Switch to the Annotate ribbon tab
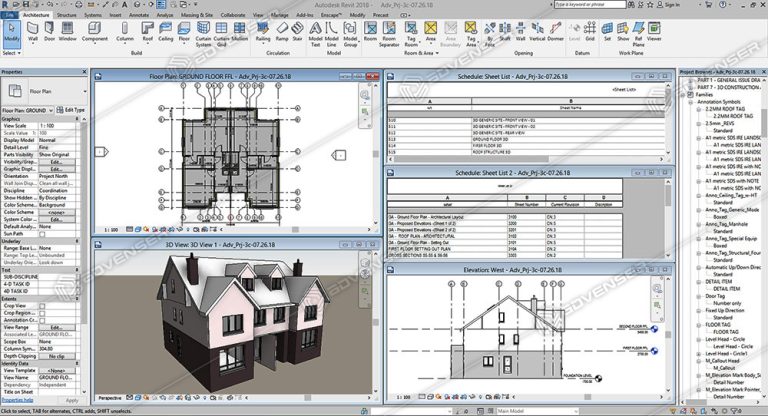This screenshot has height=416, width=768. point(139,15)
